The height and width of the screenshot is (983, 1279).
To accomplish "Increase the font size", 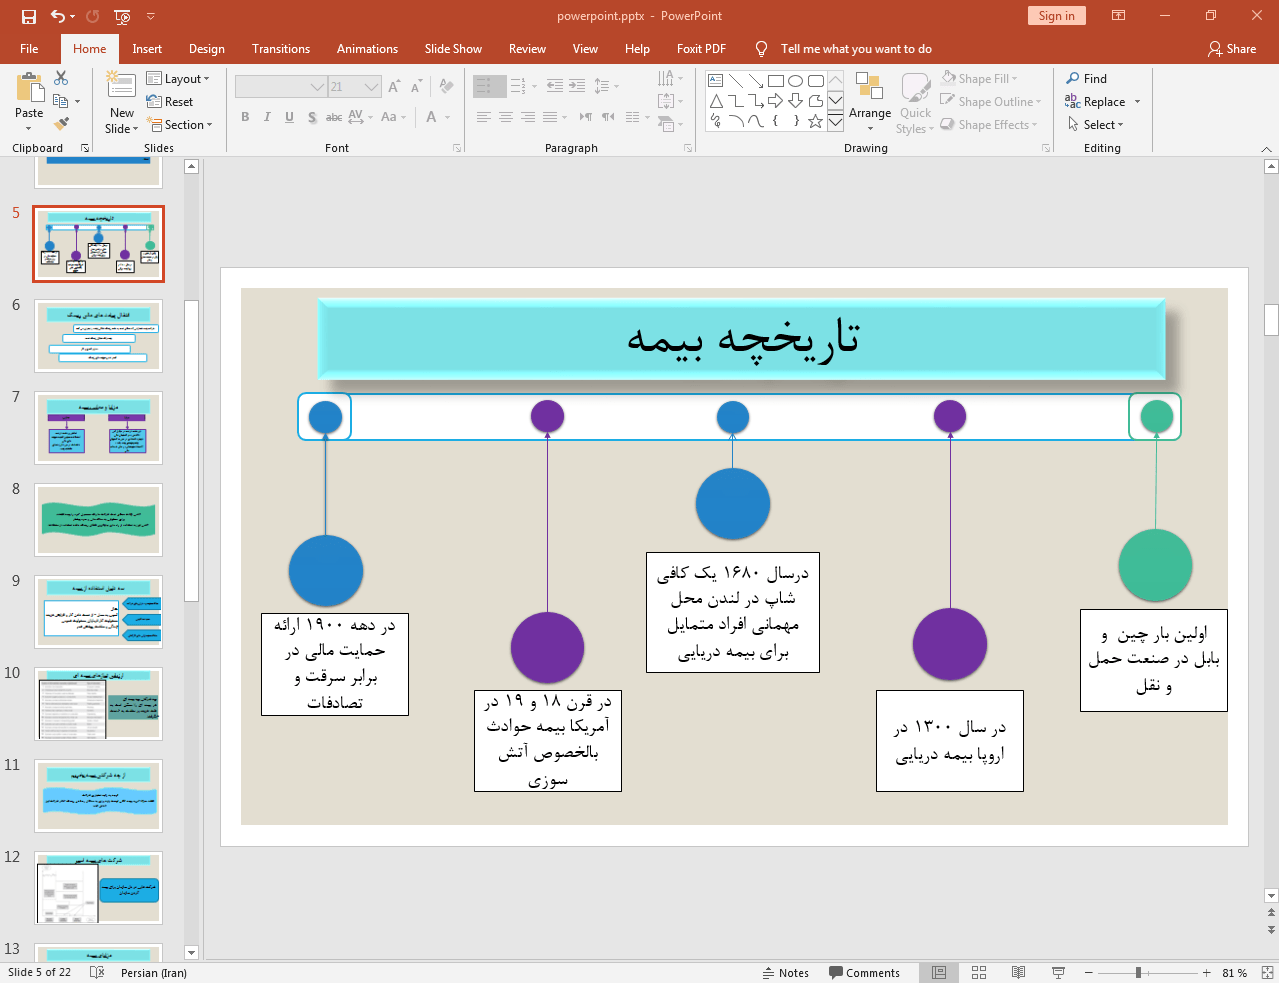I will click(394, 87).
